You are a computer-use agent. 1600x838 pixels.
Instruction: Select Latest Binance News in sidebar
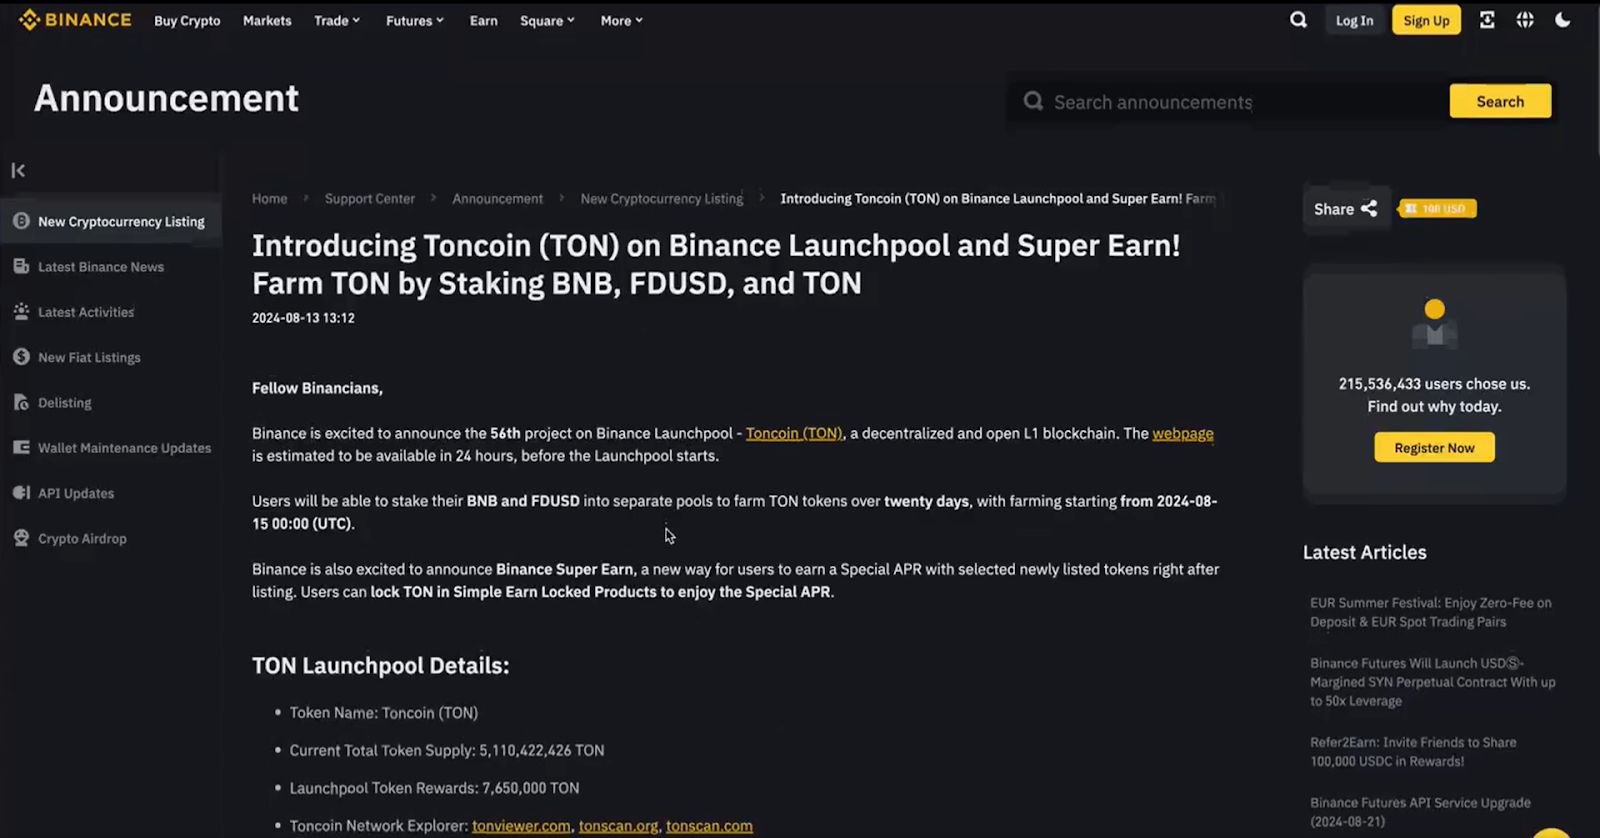click(x=100, y=267)
